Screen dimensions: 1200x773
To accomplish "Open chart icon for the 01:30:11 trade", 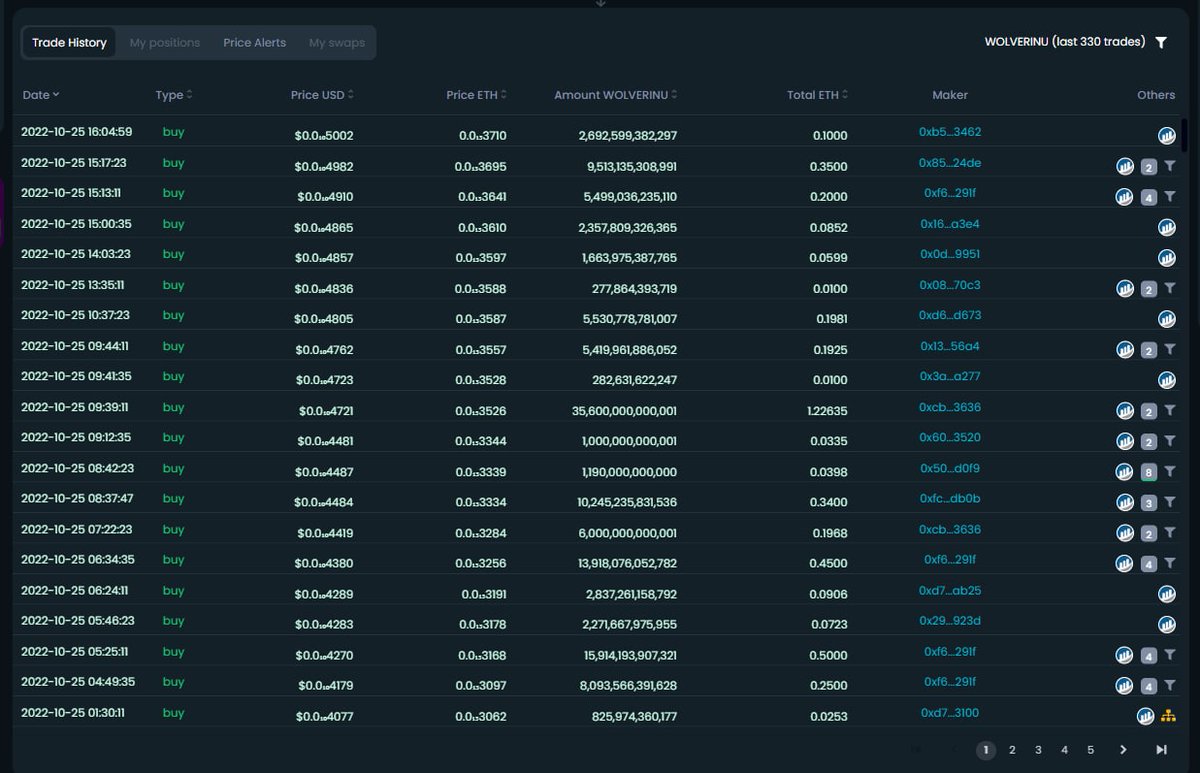I will tap(1146, 716).
